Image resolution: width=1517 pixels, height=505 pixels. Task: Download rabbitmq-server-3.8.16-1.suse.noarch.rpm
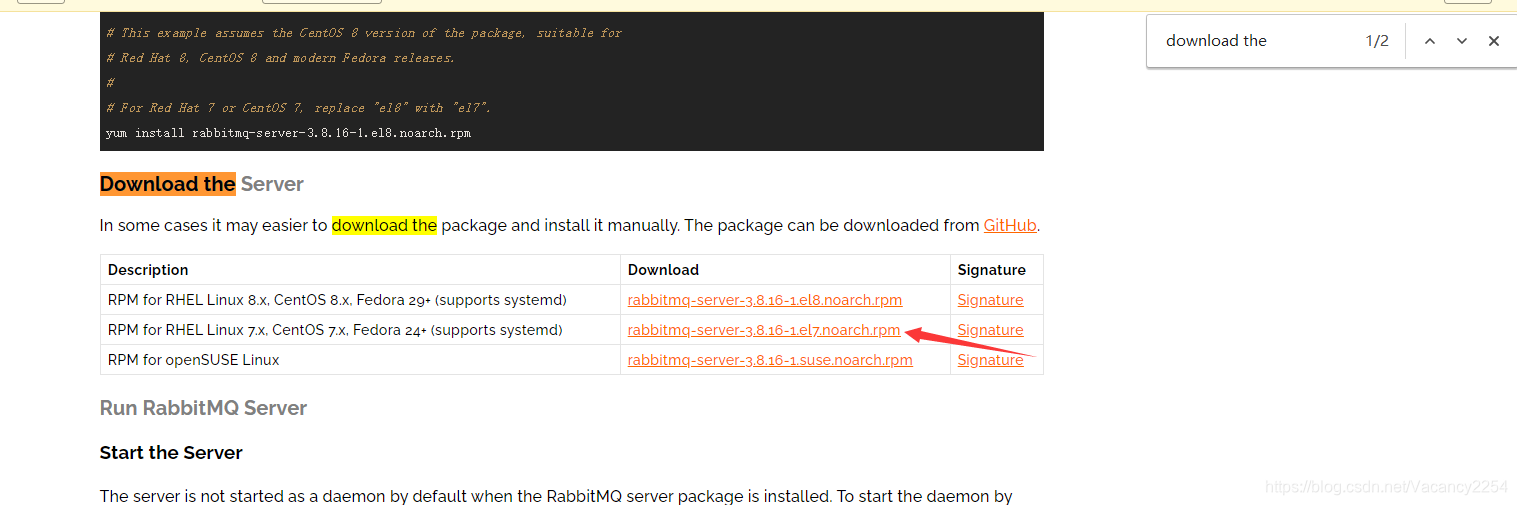tap(770, 360)
